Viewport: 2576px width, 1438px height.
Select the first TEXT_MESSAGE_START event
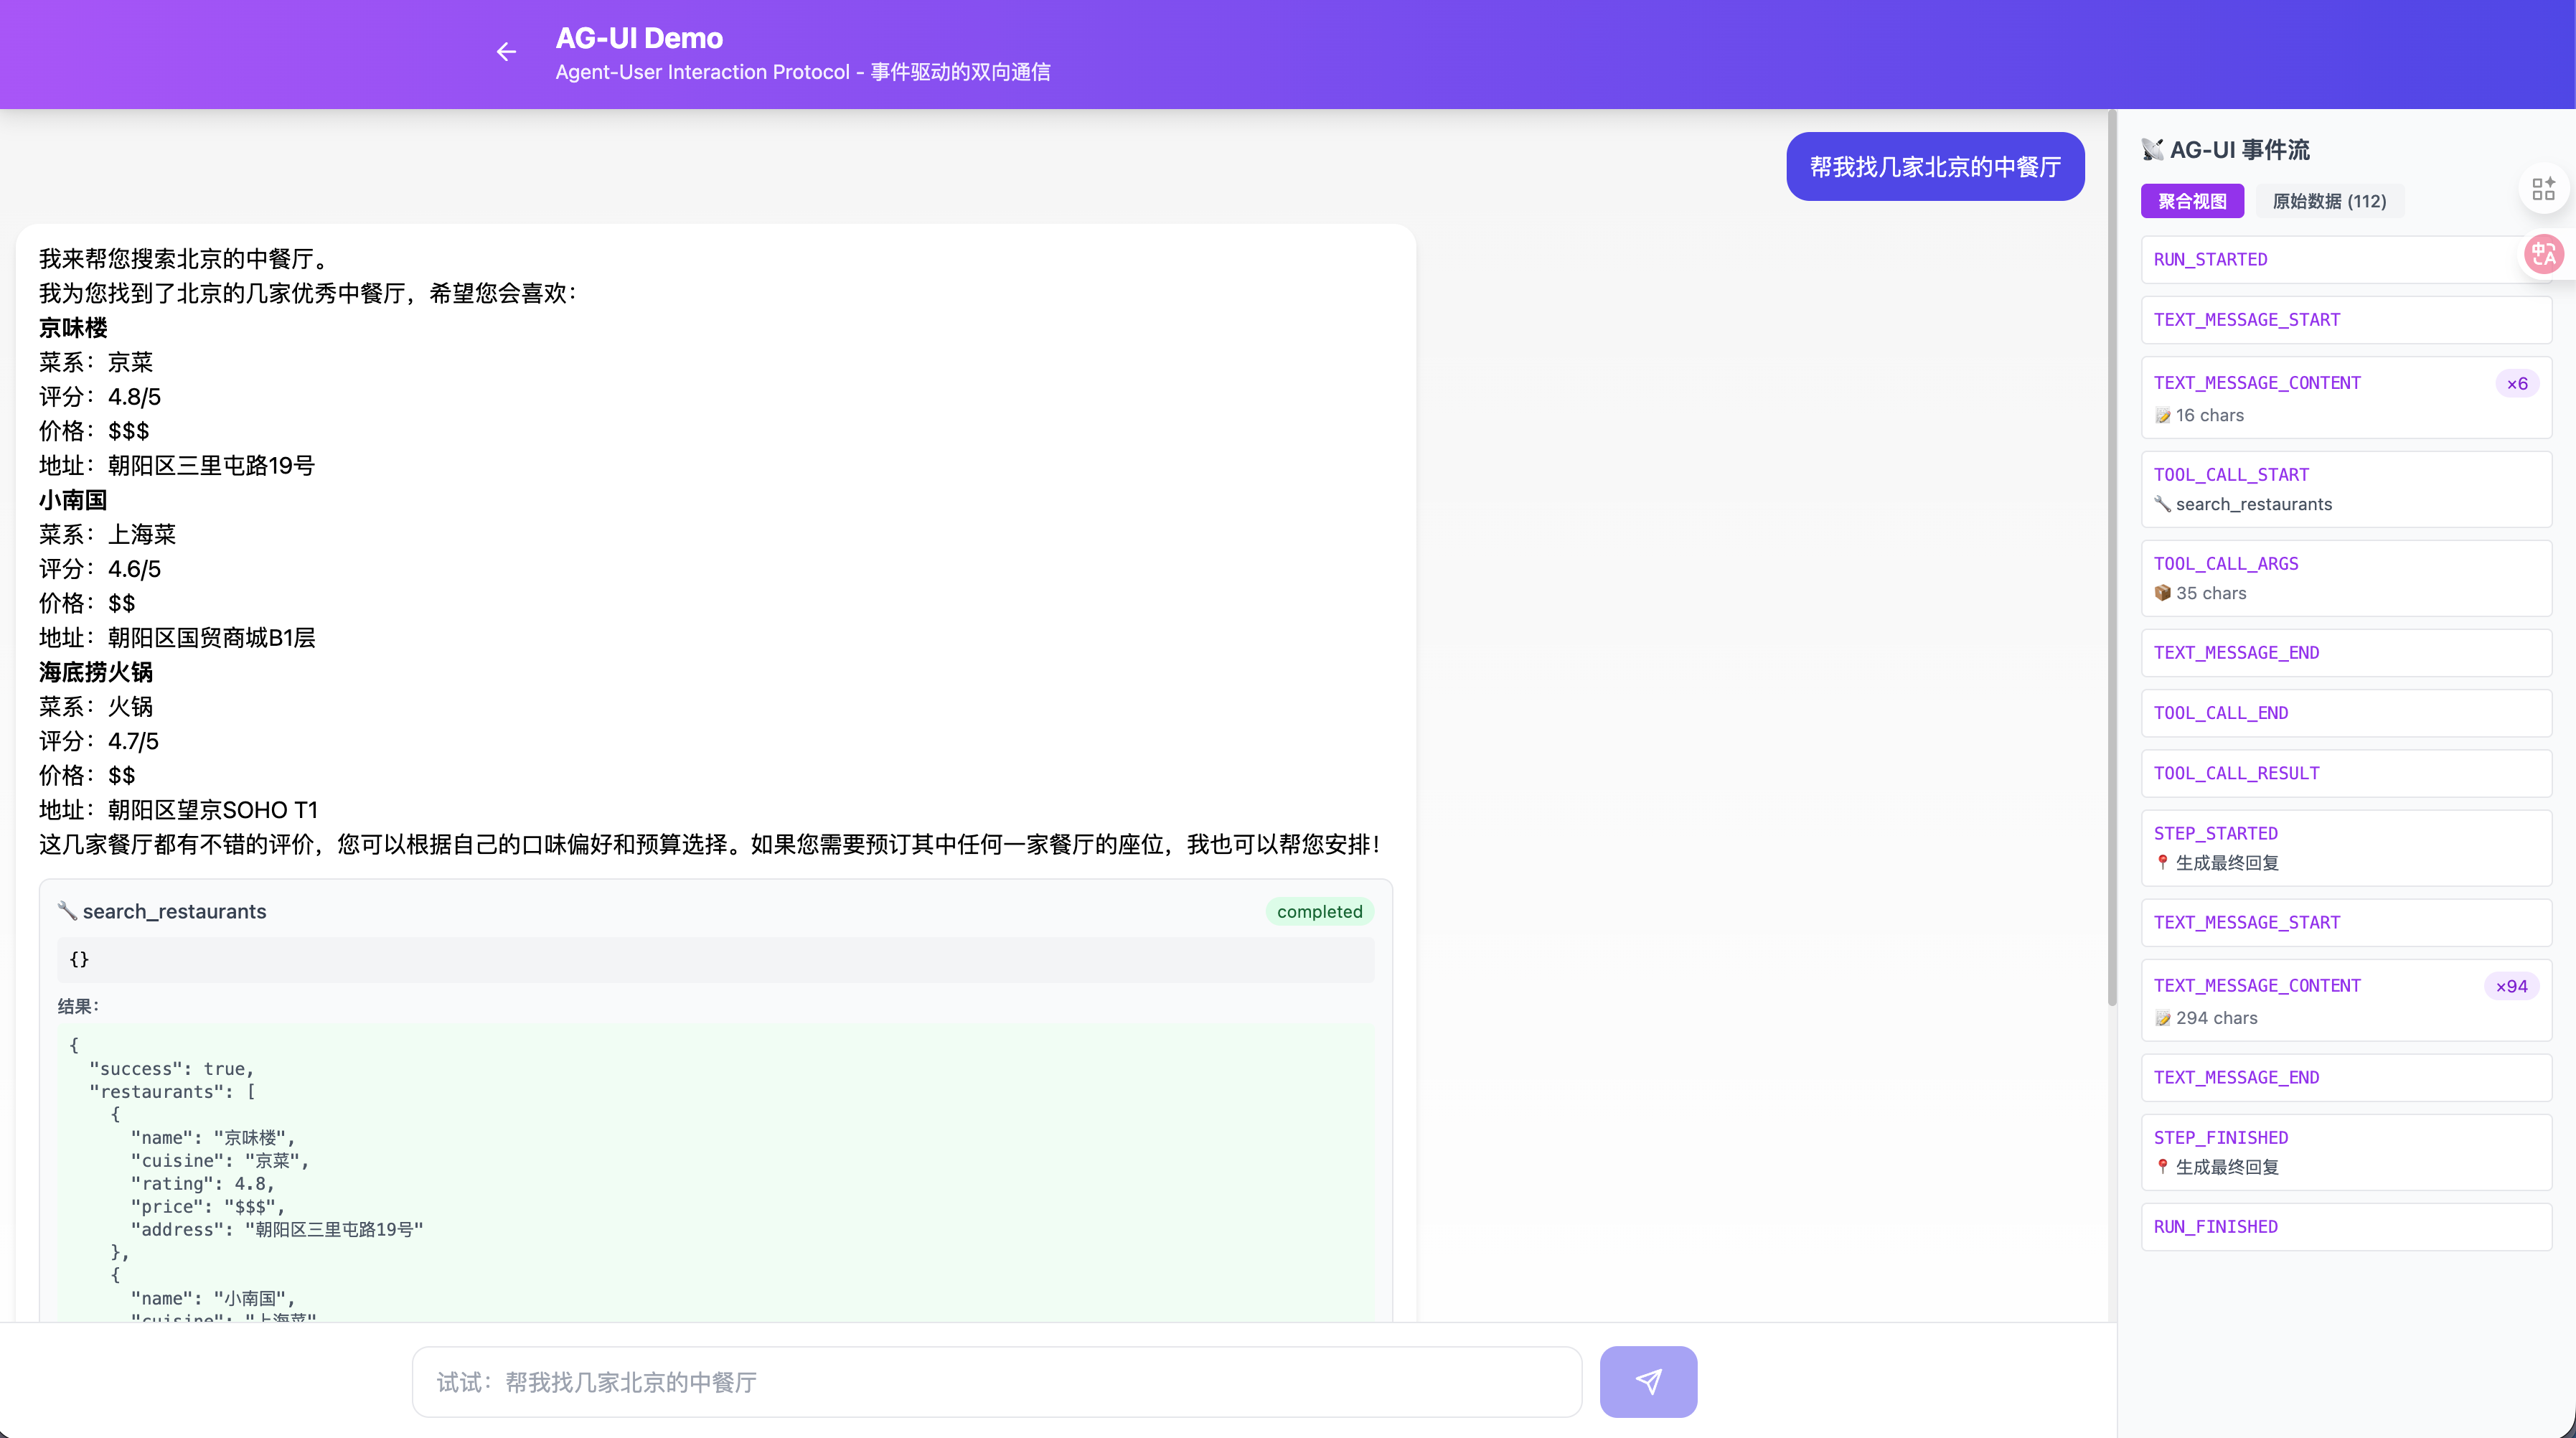click(x=2346, y=320)
